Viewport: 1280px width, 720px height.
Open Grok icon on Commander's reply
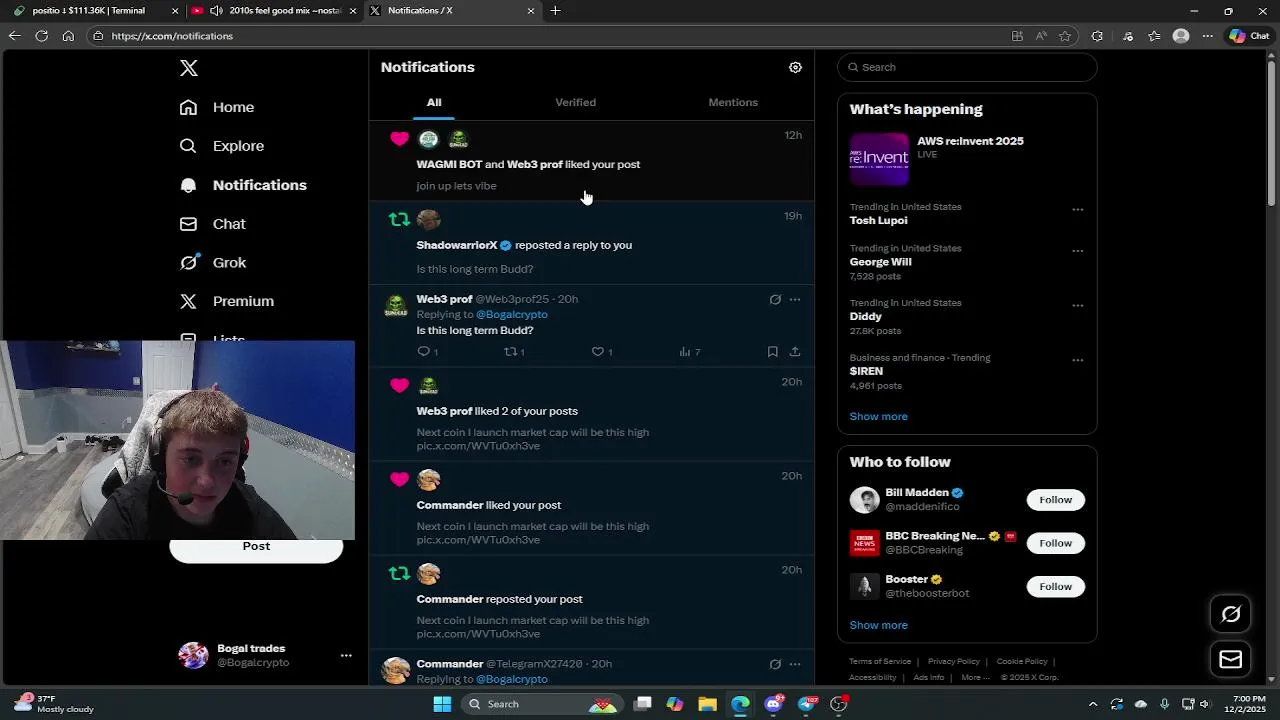pyautogui.click(x=775, y=664)
